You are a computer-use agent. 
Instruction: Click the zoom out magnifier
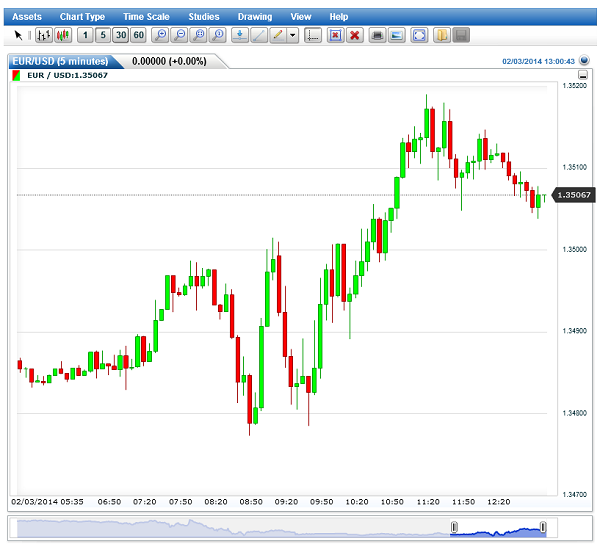click(x=179, y=36)
